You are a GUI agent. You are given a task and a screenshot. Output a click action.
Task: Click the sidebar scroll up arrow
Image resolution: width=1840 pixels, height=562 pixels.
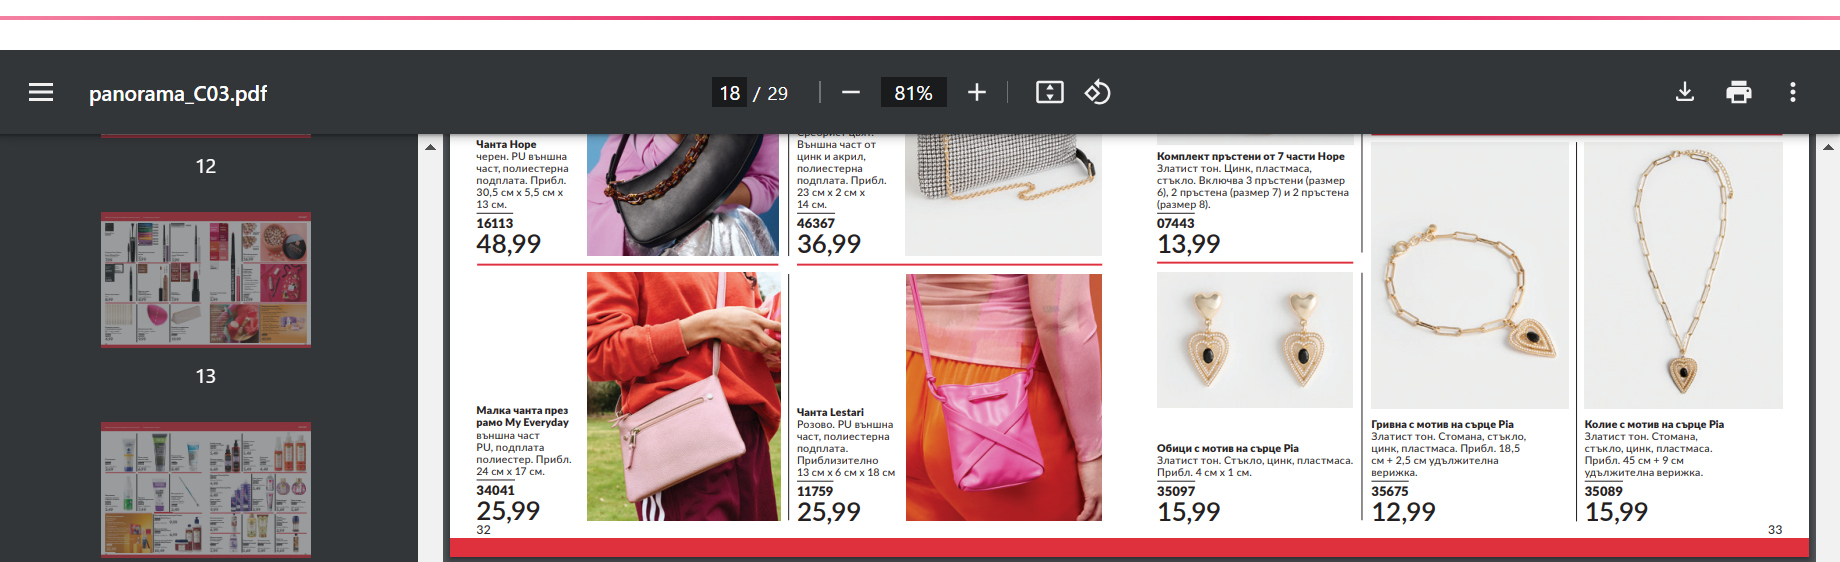tap(430, 147)
